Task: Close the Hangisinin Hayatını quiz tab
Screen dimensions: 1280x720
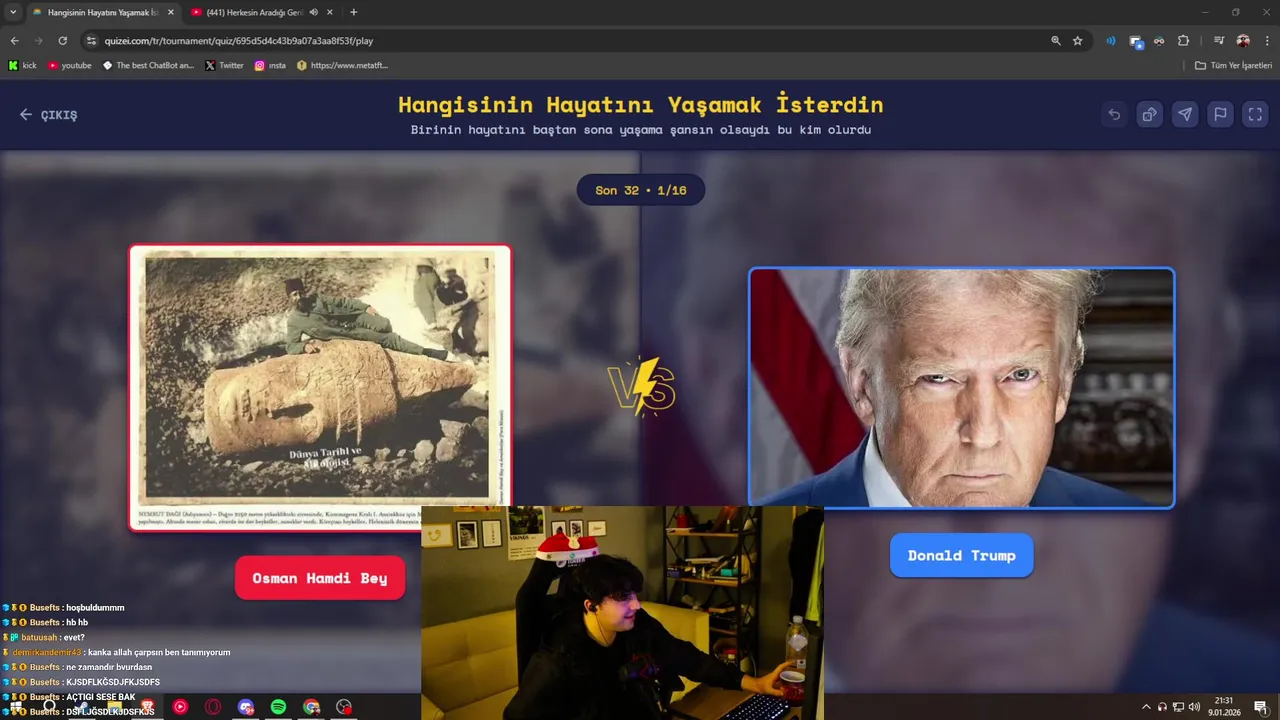Action: (x=170, y=12)
